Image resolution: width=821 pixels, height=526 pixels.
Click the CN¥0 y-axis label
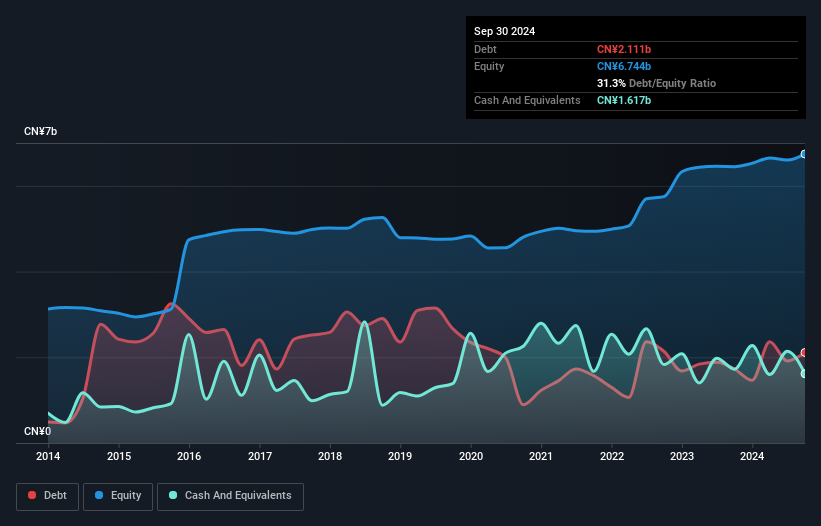coord(38,431)
